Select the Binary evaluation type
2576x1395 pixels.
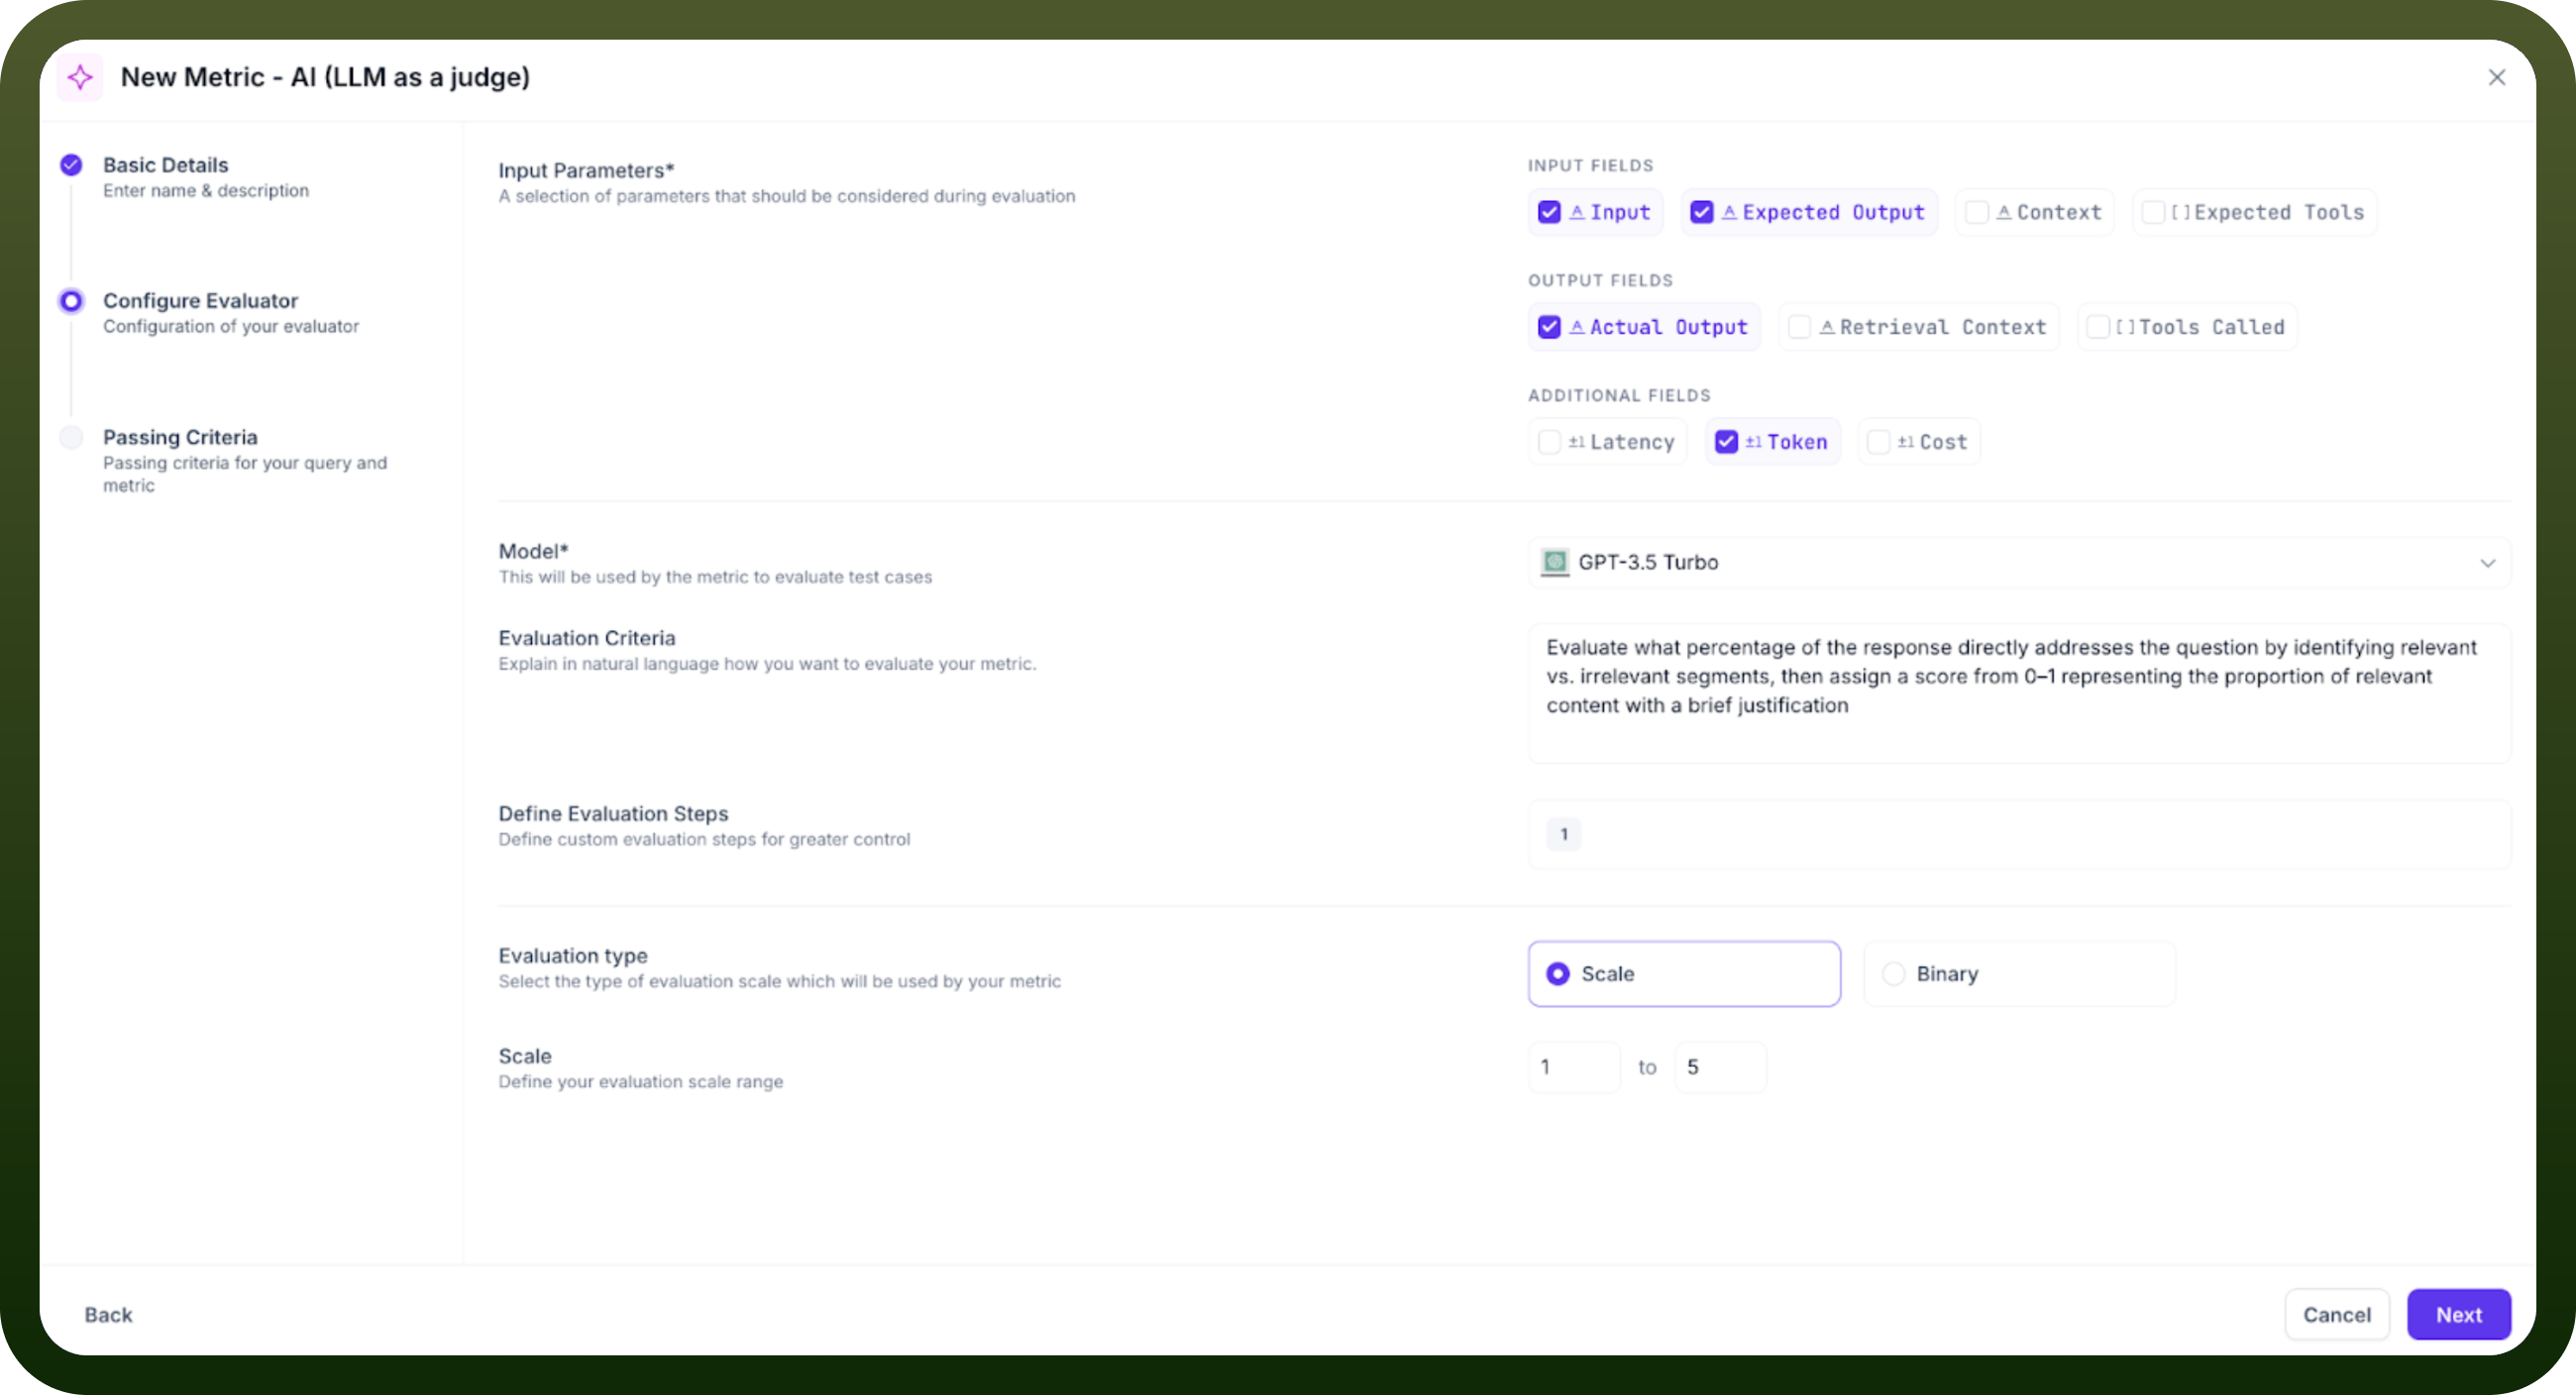click(x=2019, y=974)
